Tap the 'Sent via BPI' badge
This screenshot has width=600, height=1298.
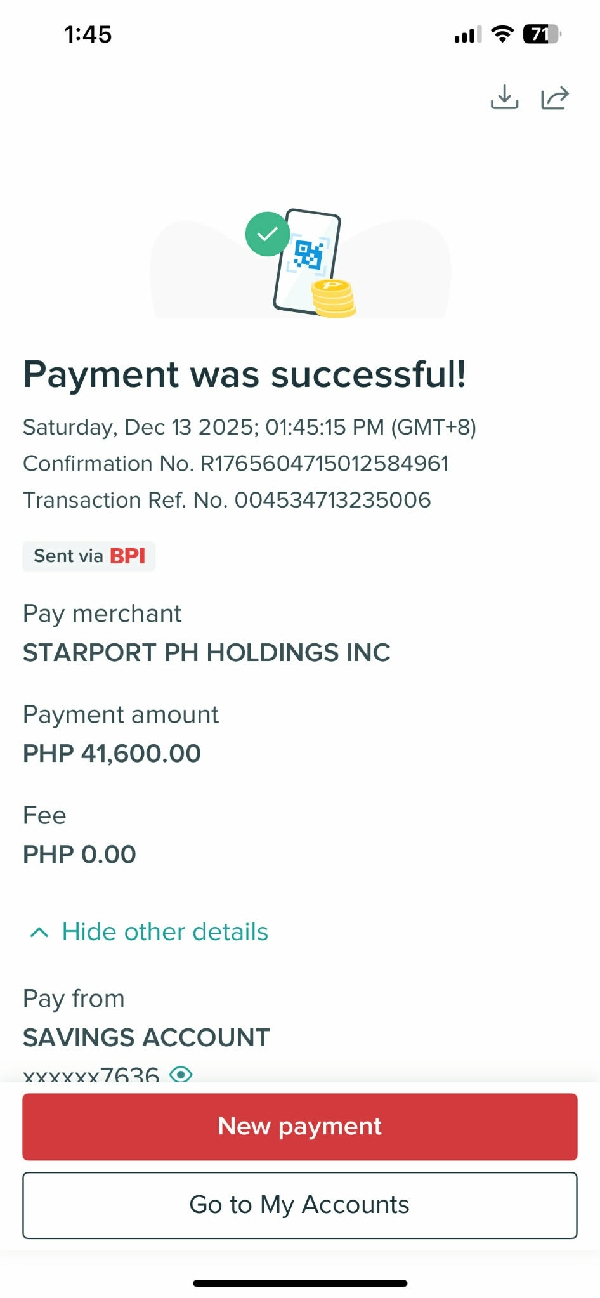tap(89, 556)
